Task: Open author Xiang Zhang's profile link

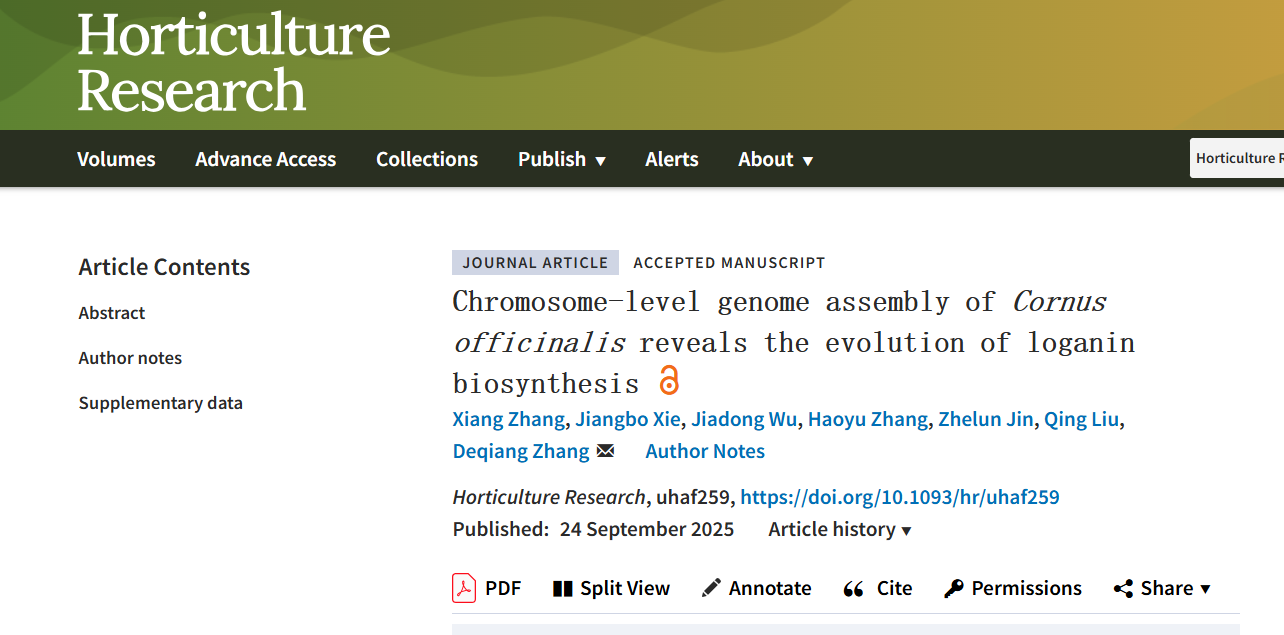Action: click(x=508, y=419)
